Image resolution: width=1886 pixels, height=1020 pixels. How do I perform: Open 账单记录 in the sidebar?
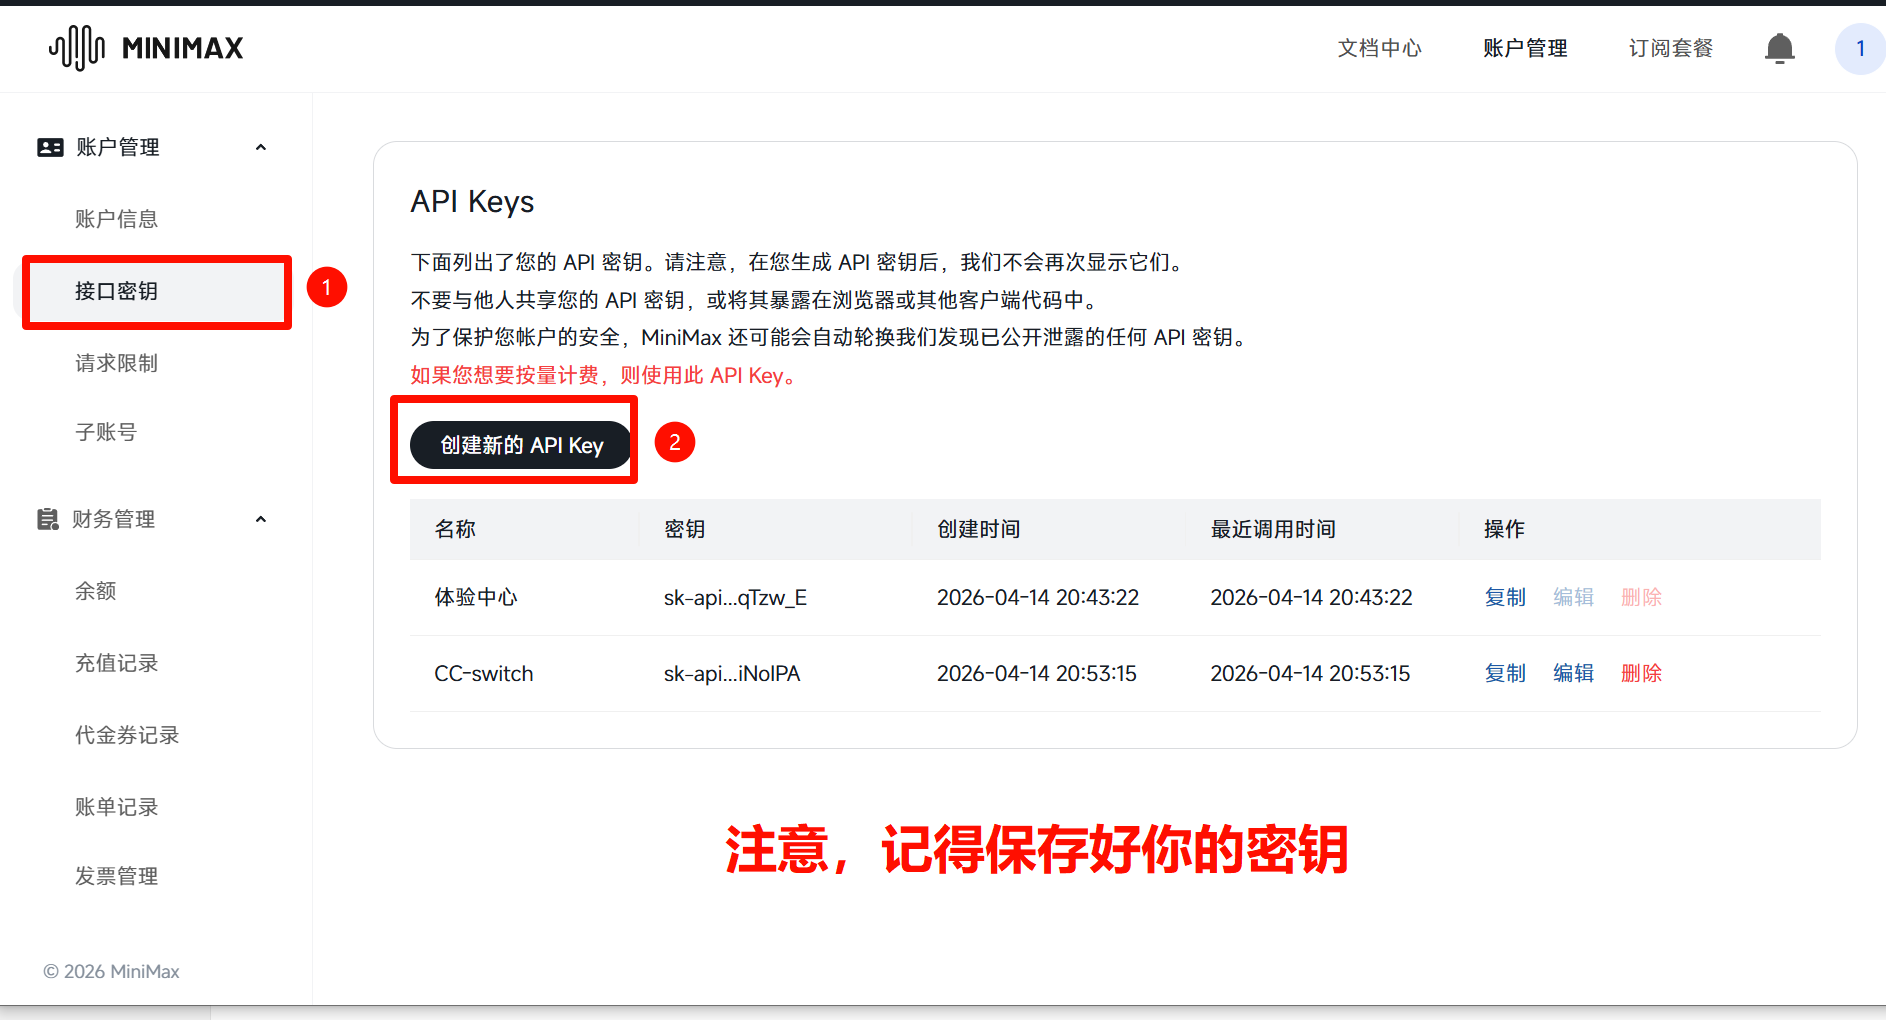coord(116,807)
